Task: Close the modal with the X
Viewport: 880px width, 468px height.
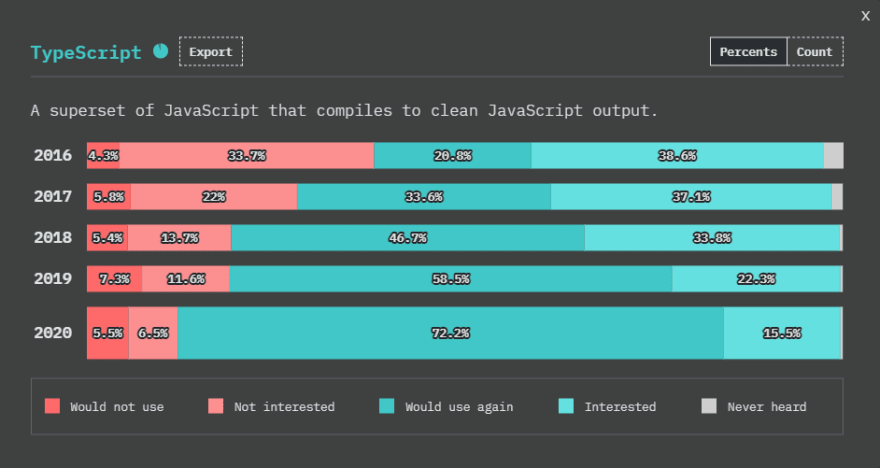Action: pyautogui.click(x=865, y=16)
